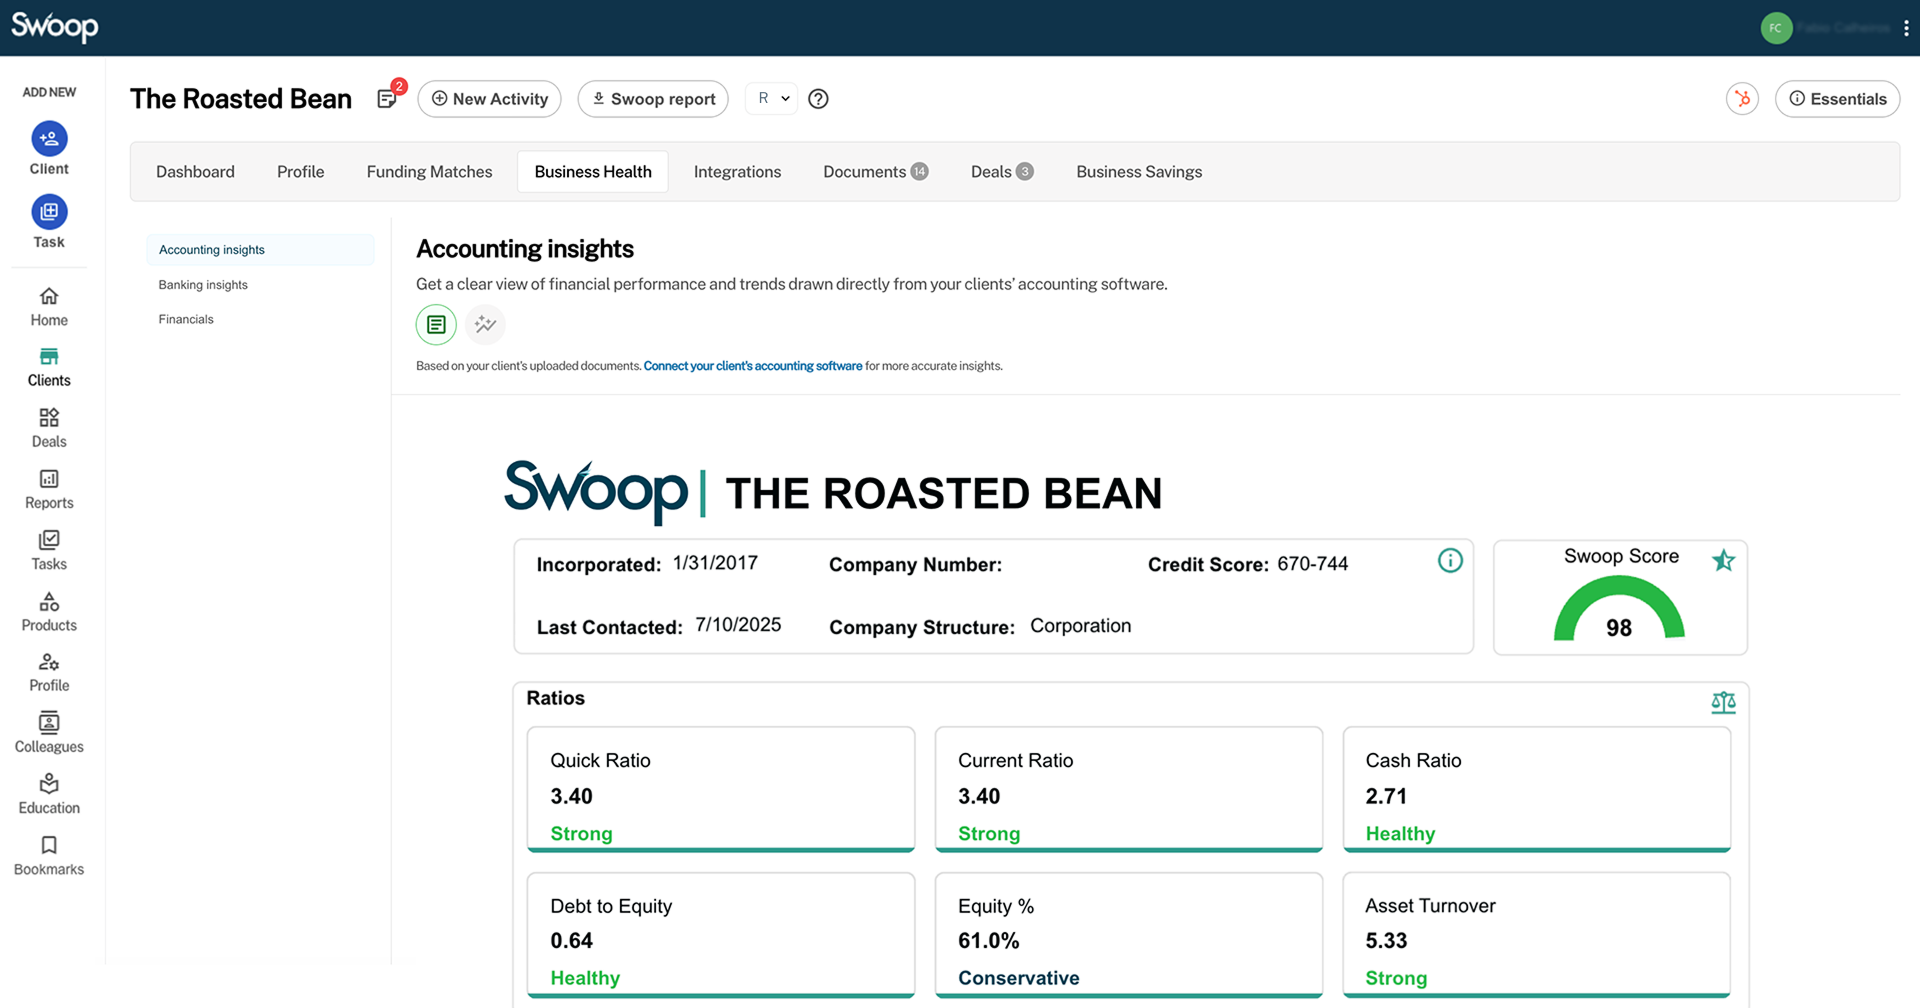Click the Swoop Score star icon
This screenshot has width=1920, height=1008.
click(x=1723, y=560)
